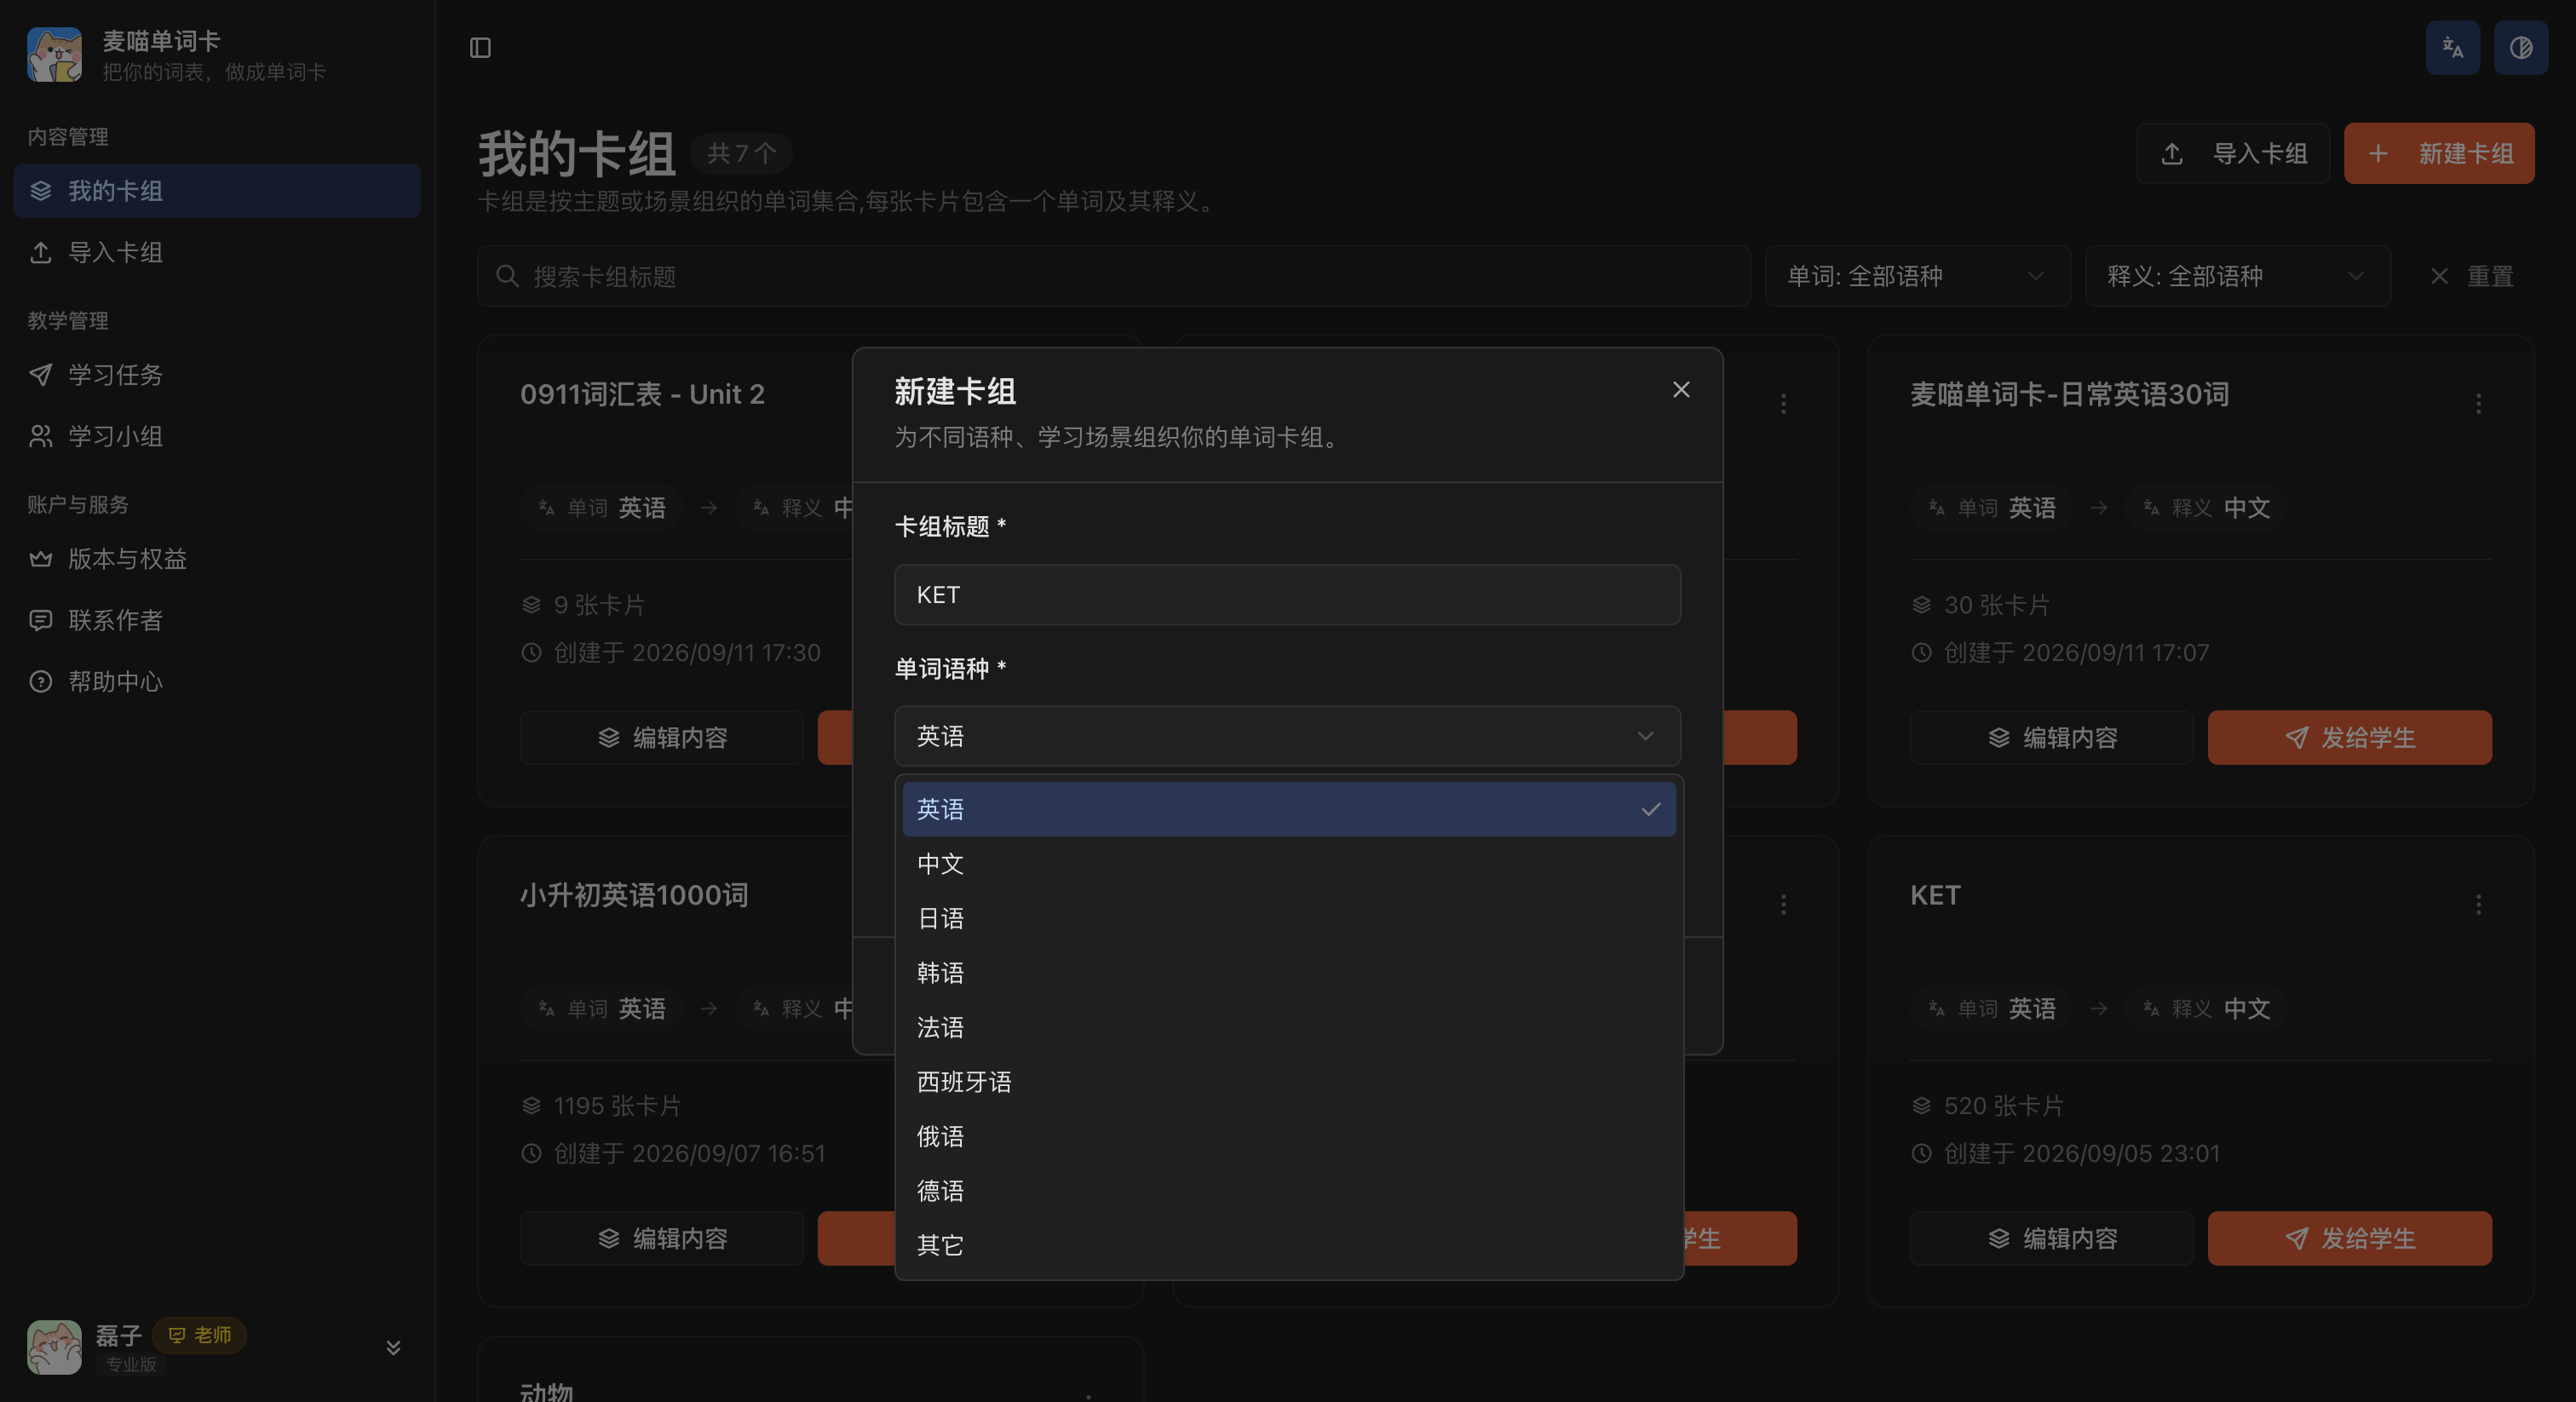Switch theme with the contrast icon

[2520, 47]
